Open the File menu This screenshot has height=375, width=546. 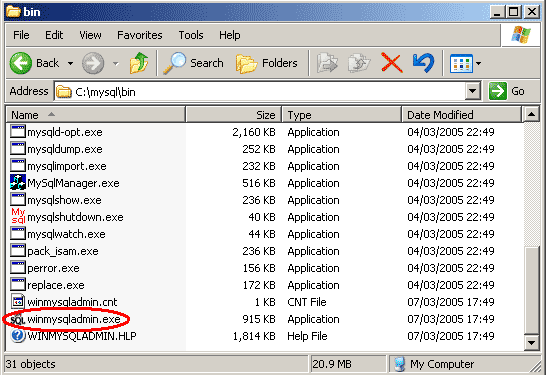[x=21, y=35]
